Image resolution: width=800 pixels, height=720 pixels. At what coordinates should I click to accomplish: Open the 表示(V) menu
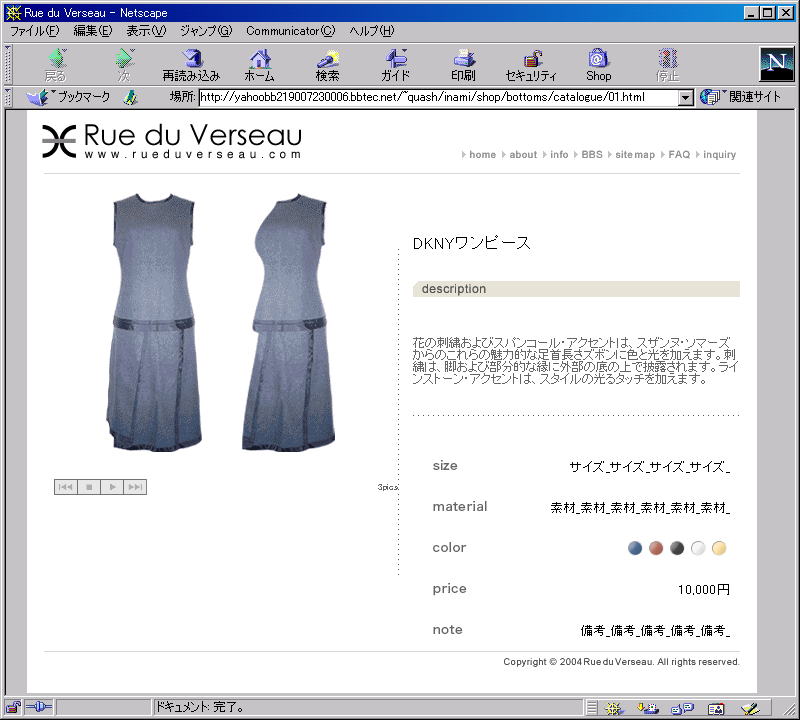click(x=146, y=31)
